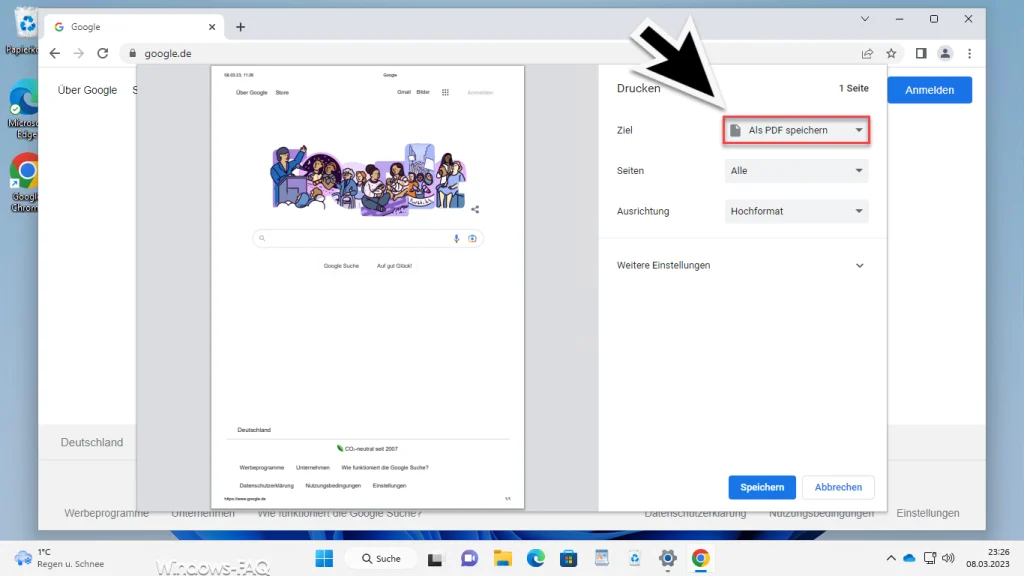
Task: Select the Google browser tab
Action: (134, 27)
